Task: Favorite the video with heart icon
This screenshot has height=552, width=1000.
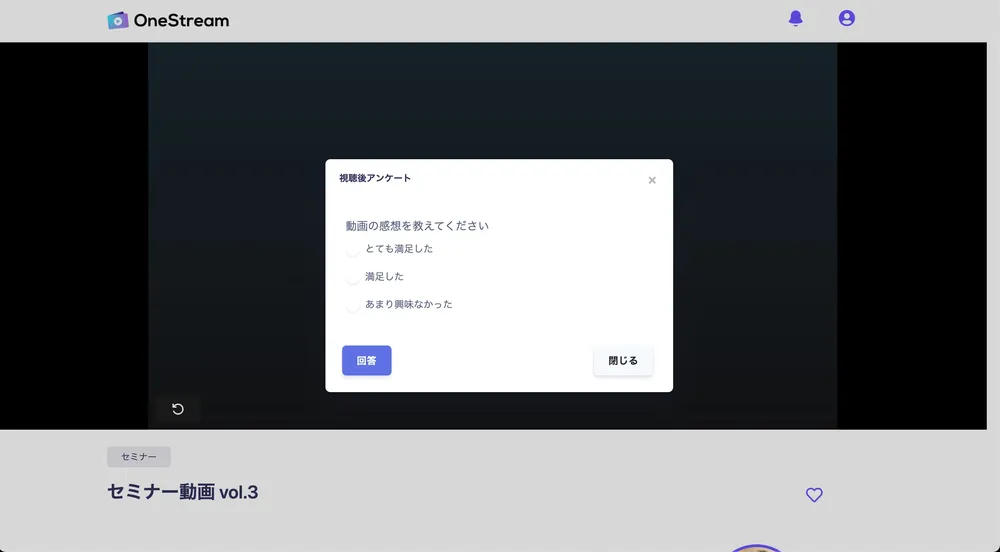Action: (814, 495)
